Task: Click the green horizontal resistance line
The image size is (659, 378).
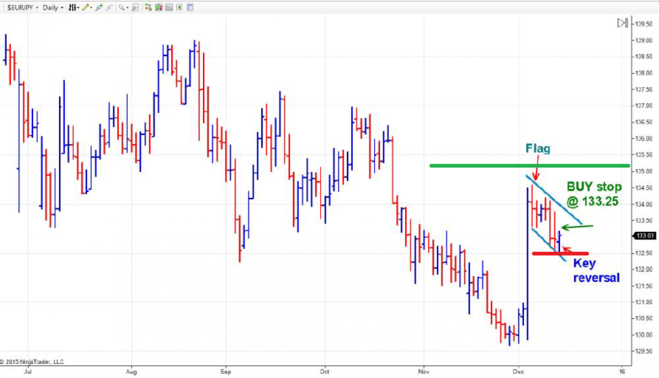Action: (x=530, y=166)
